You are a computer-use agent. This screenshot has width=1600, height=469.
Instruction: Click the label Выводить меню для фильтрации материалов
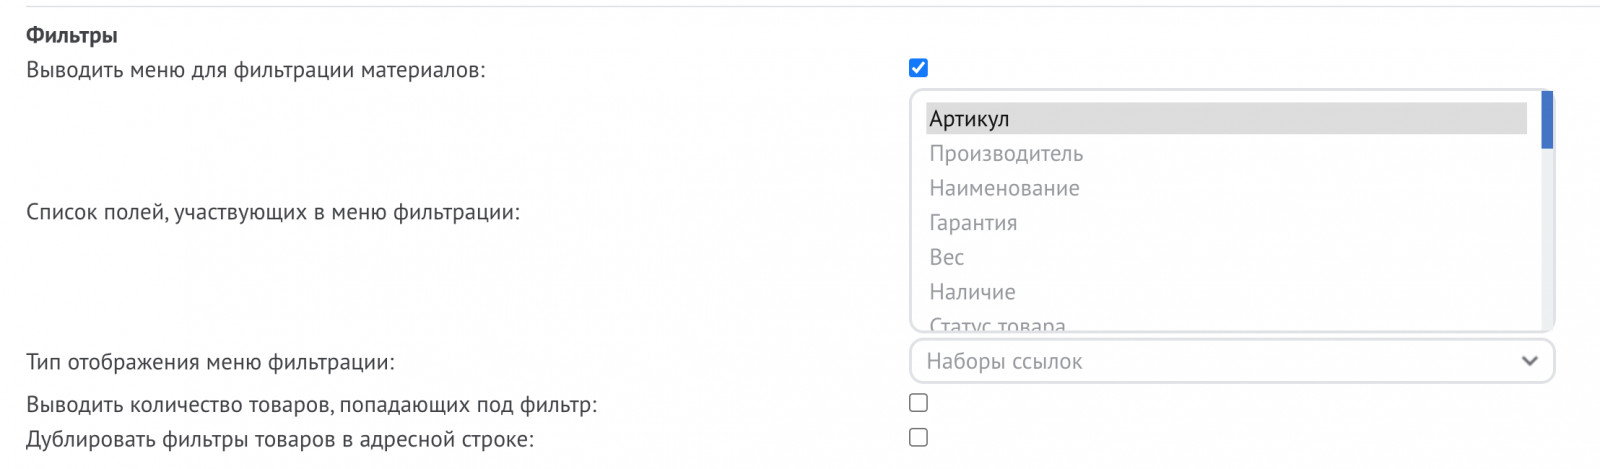click(256, 70)
